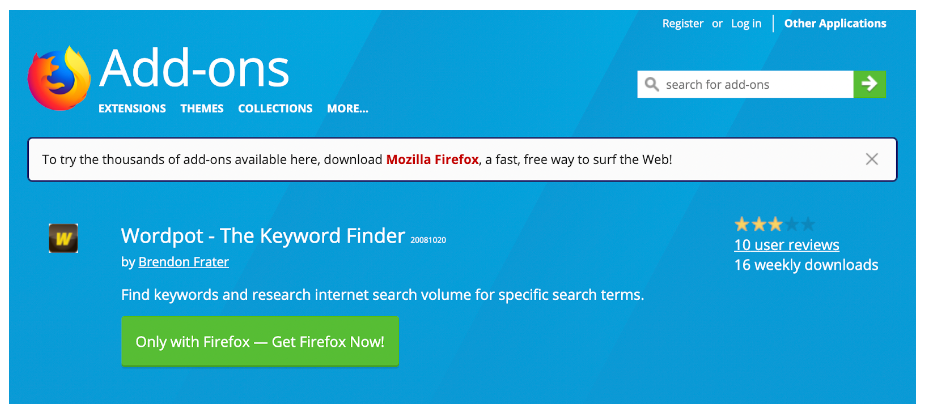Viewport: 925px width, 406px height.
Task: Submit search with green arrow button
Action: pos(869,84)
